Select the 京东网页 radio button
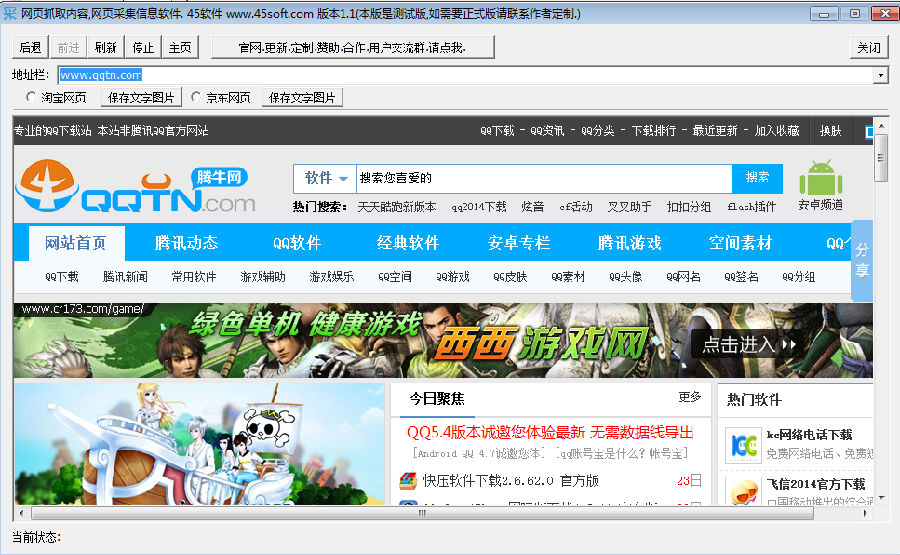The height and width of the screenshot is (555, 900). click(x=196, y=97)
